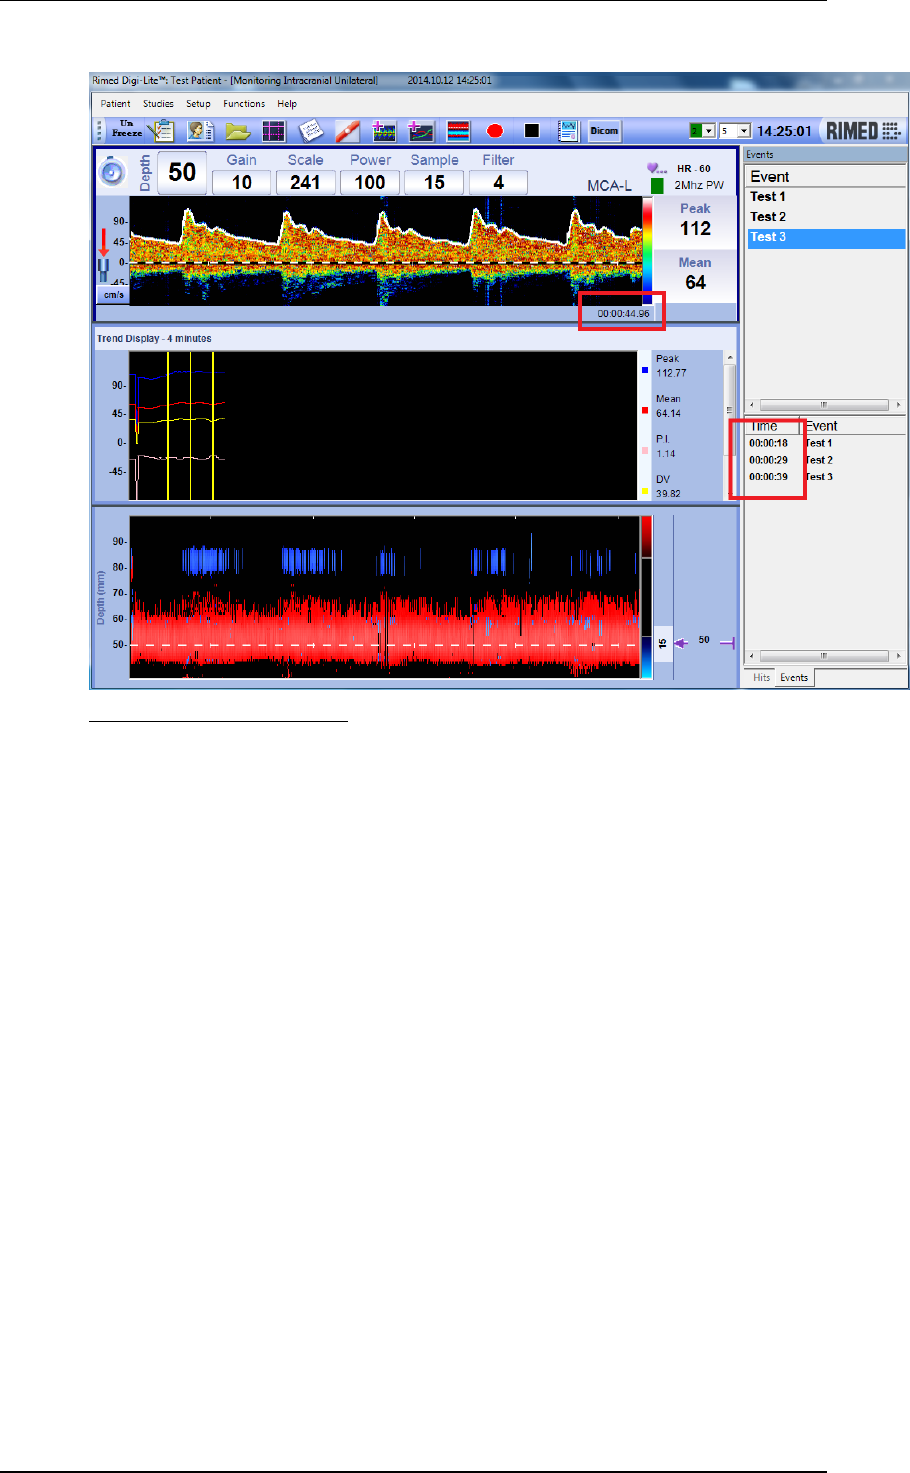Click the trend display chart icon

click(421, 131)
